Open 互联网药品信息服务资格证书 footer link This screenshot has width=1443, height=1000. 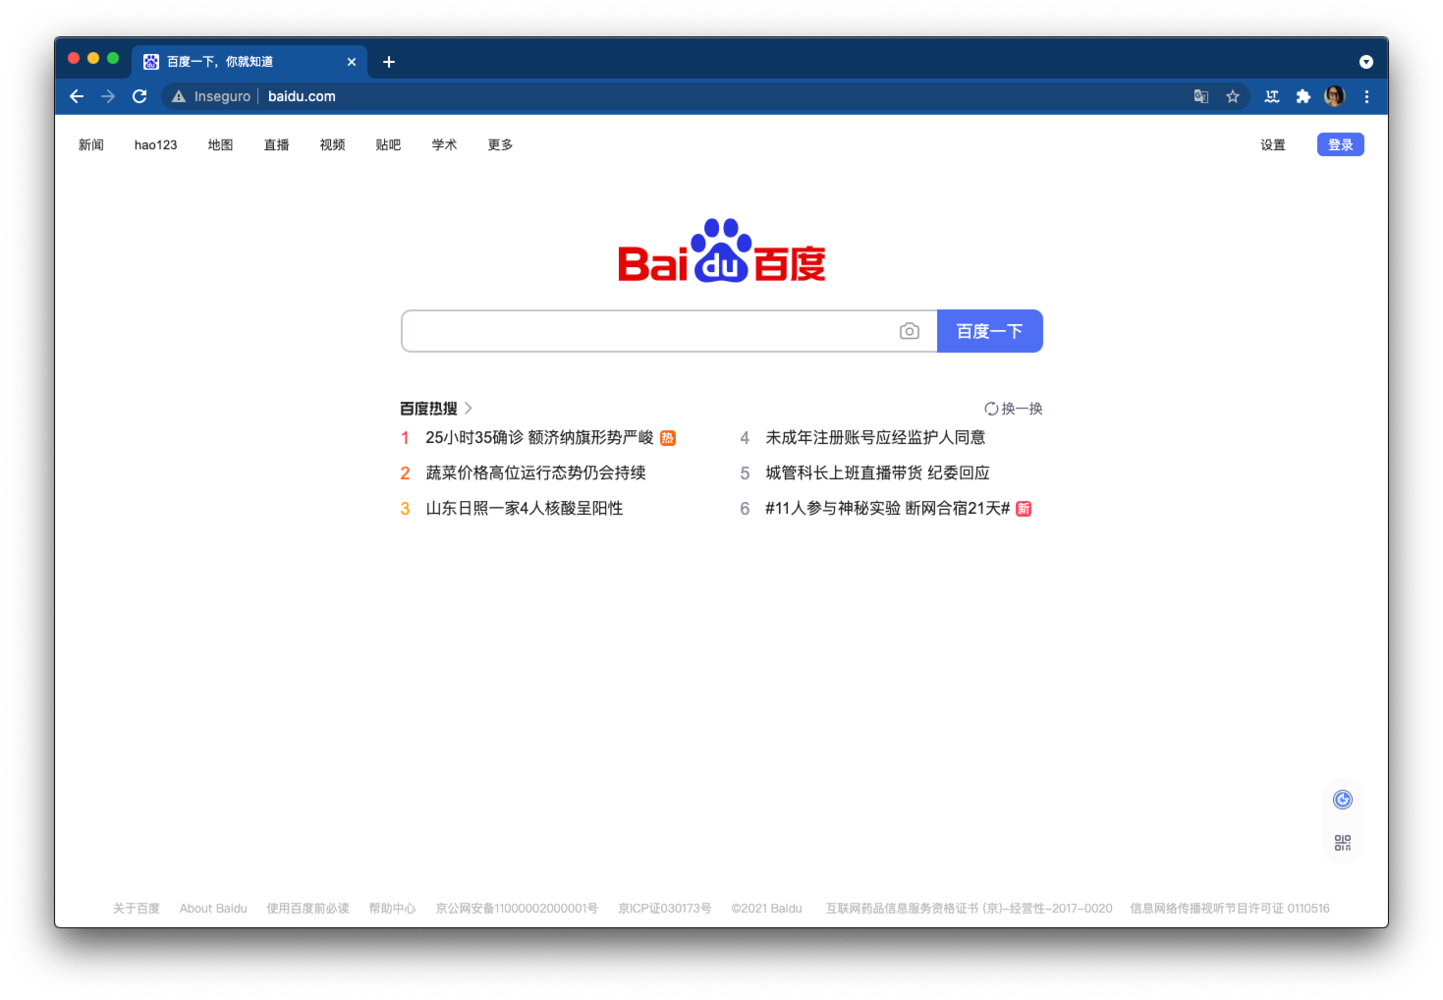pyautogui.click(x=969, y=908)
